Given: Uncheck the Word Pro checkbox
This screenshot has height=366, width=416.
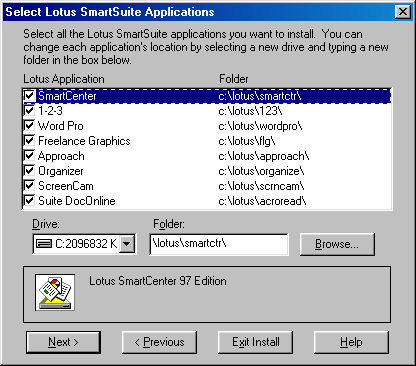Looking at the screenshot, I should click(29, 125).
